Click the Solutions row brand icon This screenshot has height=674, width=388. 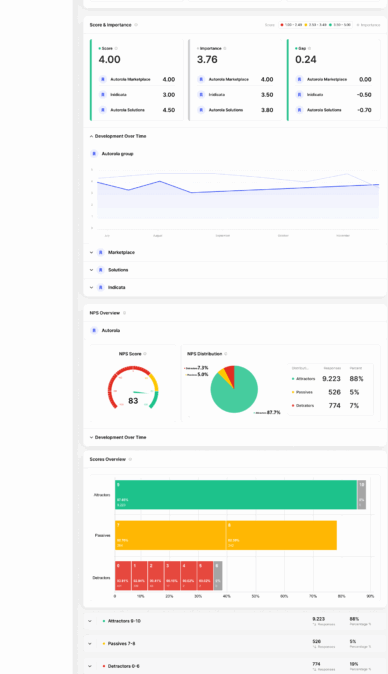tap(101, 270)
